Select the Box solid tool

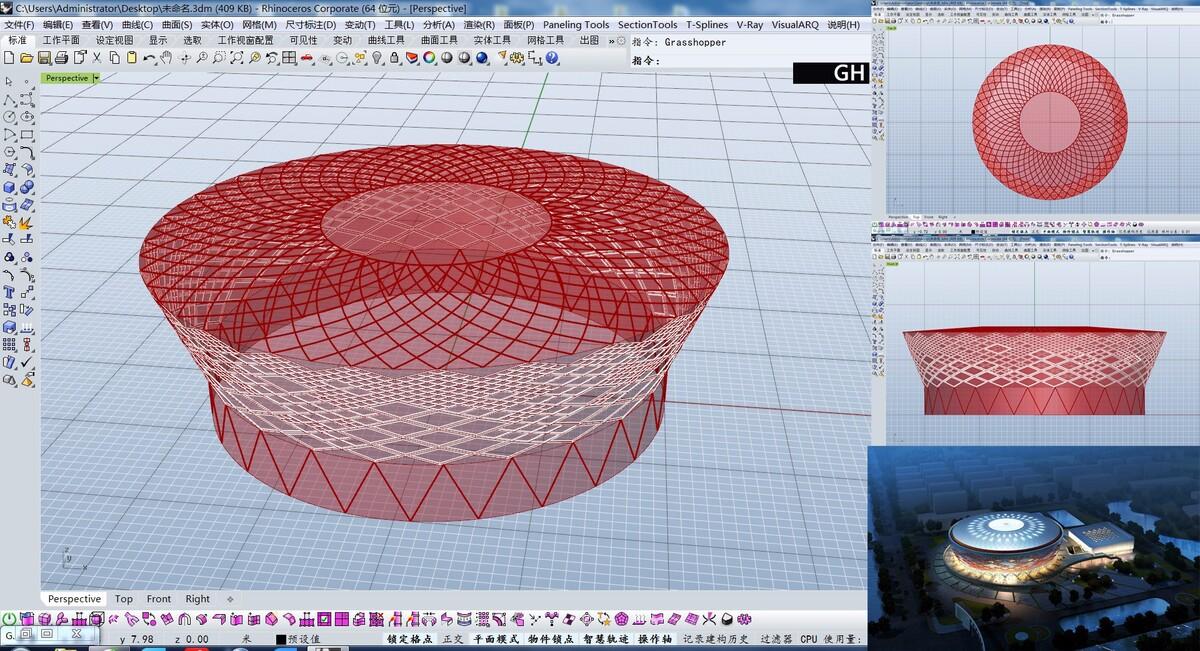click(9, 187)
